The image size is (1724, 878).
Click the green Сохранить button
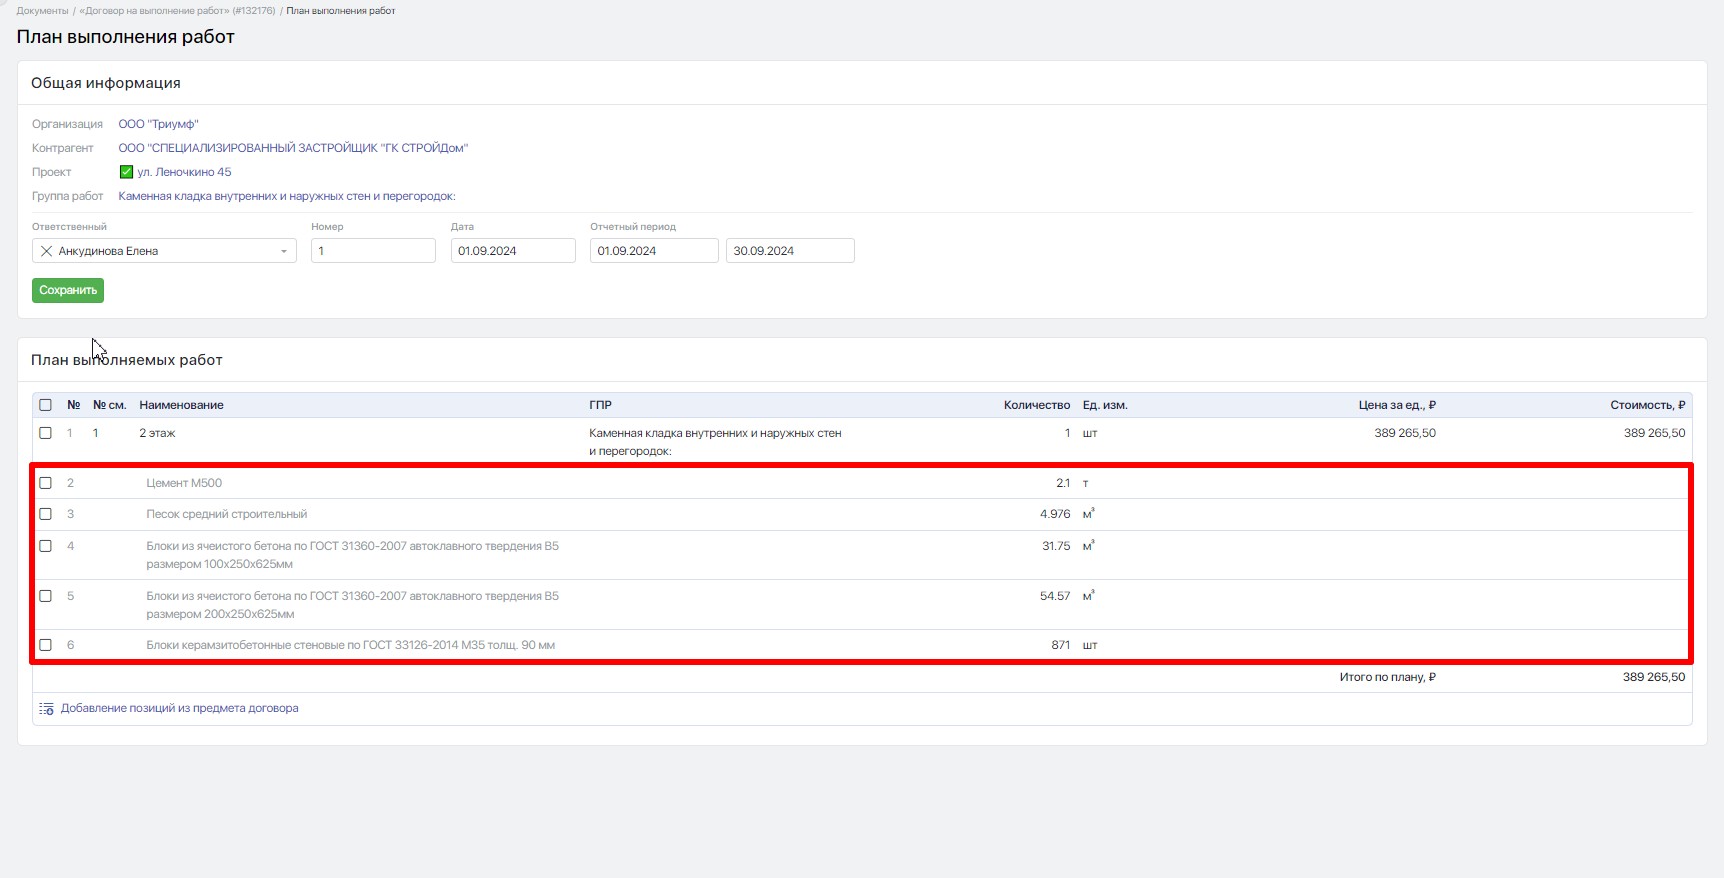coord(68,290)
